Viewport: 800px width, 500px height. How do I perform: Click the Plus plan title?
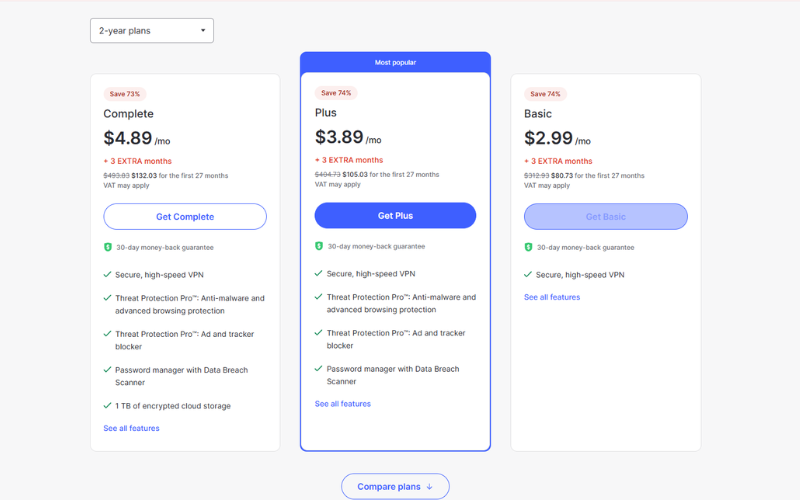pos(326,113)
